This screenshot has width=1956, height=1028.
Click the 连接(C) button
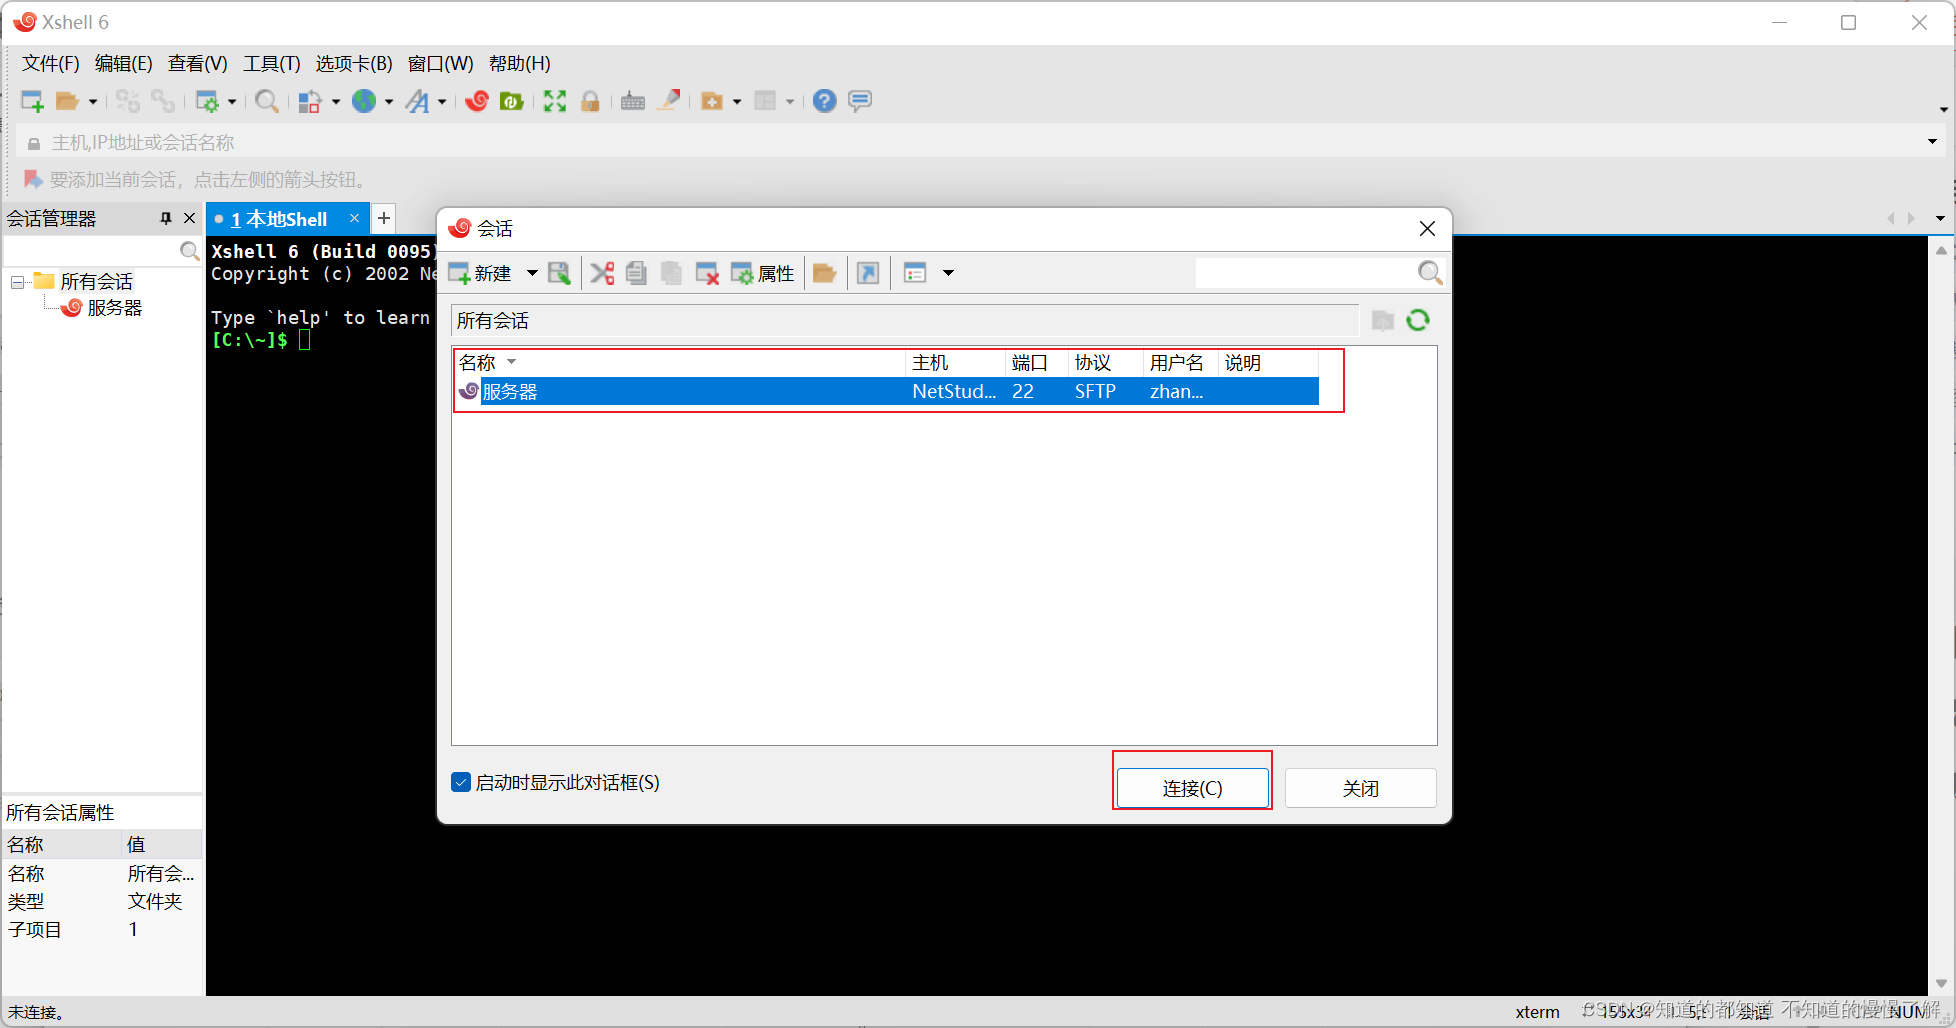pyautogui.click(x=1192, y=788)
